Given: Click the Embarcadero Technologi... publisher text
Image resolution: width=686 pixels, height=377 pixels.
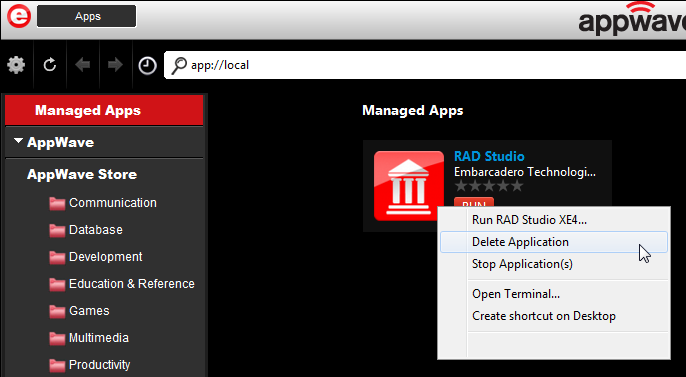Looking at the screenshot, I should tap(525, 172).
